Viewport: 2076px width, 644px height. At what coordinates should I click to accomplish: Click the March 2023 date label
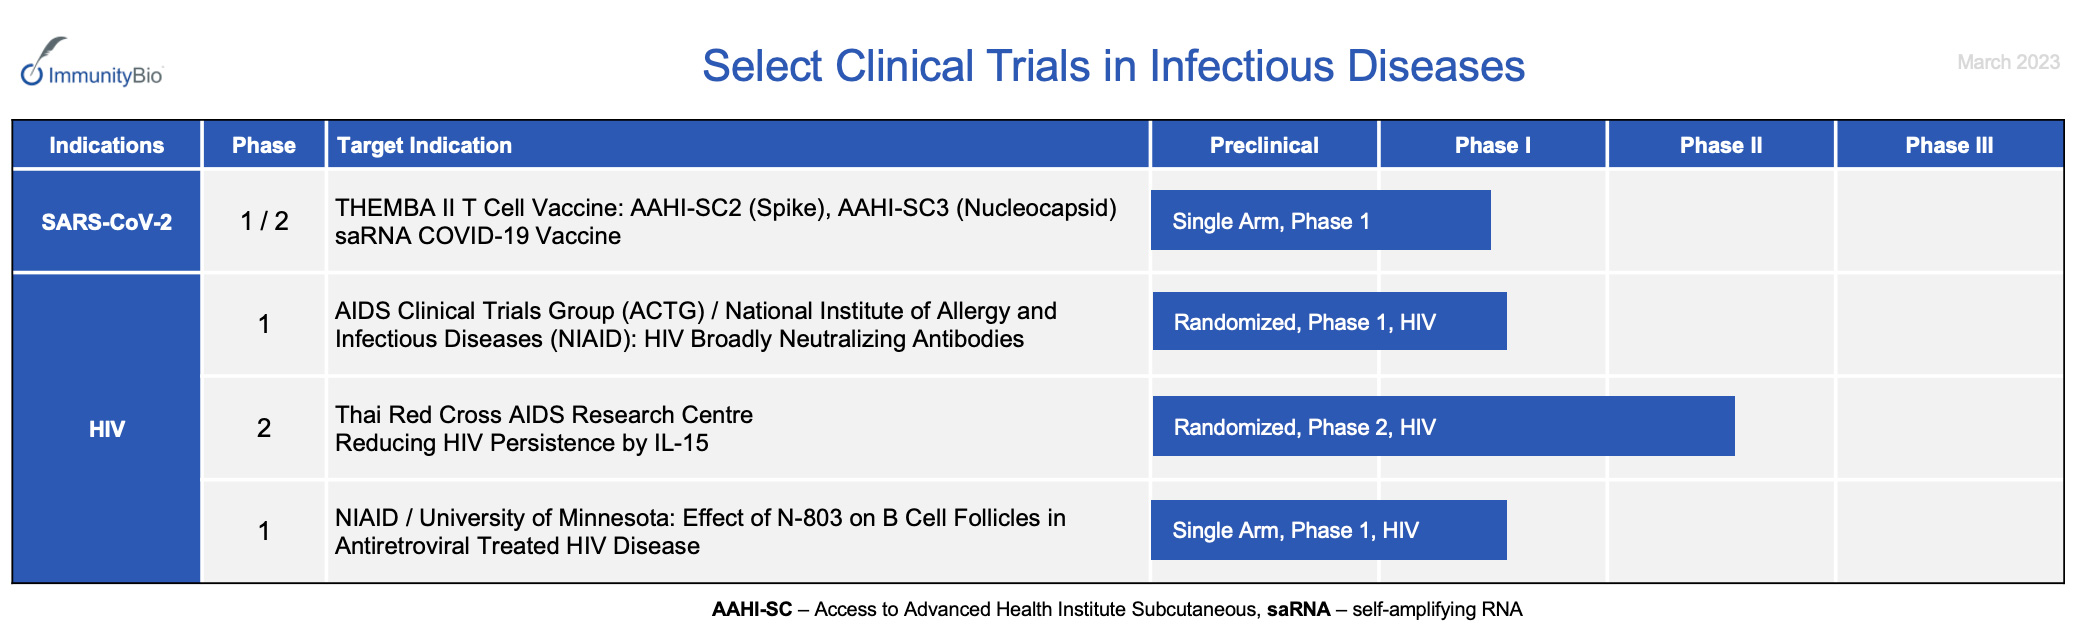tap(2007, 62)
